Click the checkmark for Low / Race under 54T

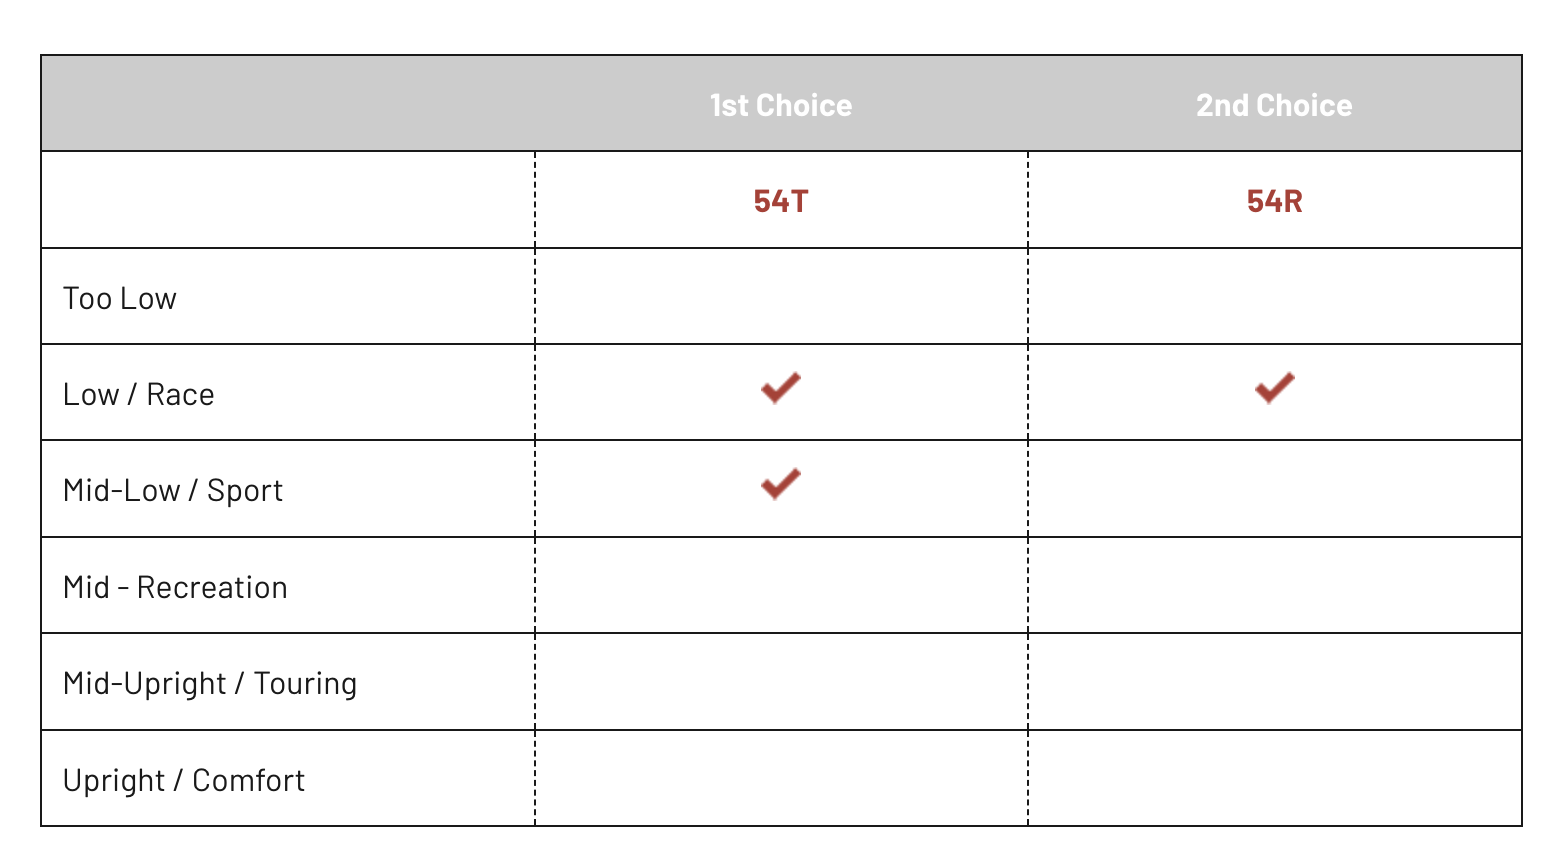coord(780,388)
